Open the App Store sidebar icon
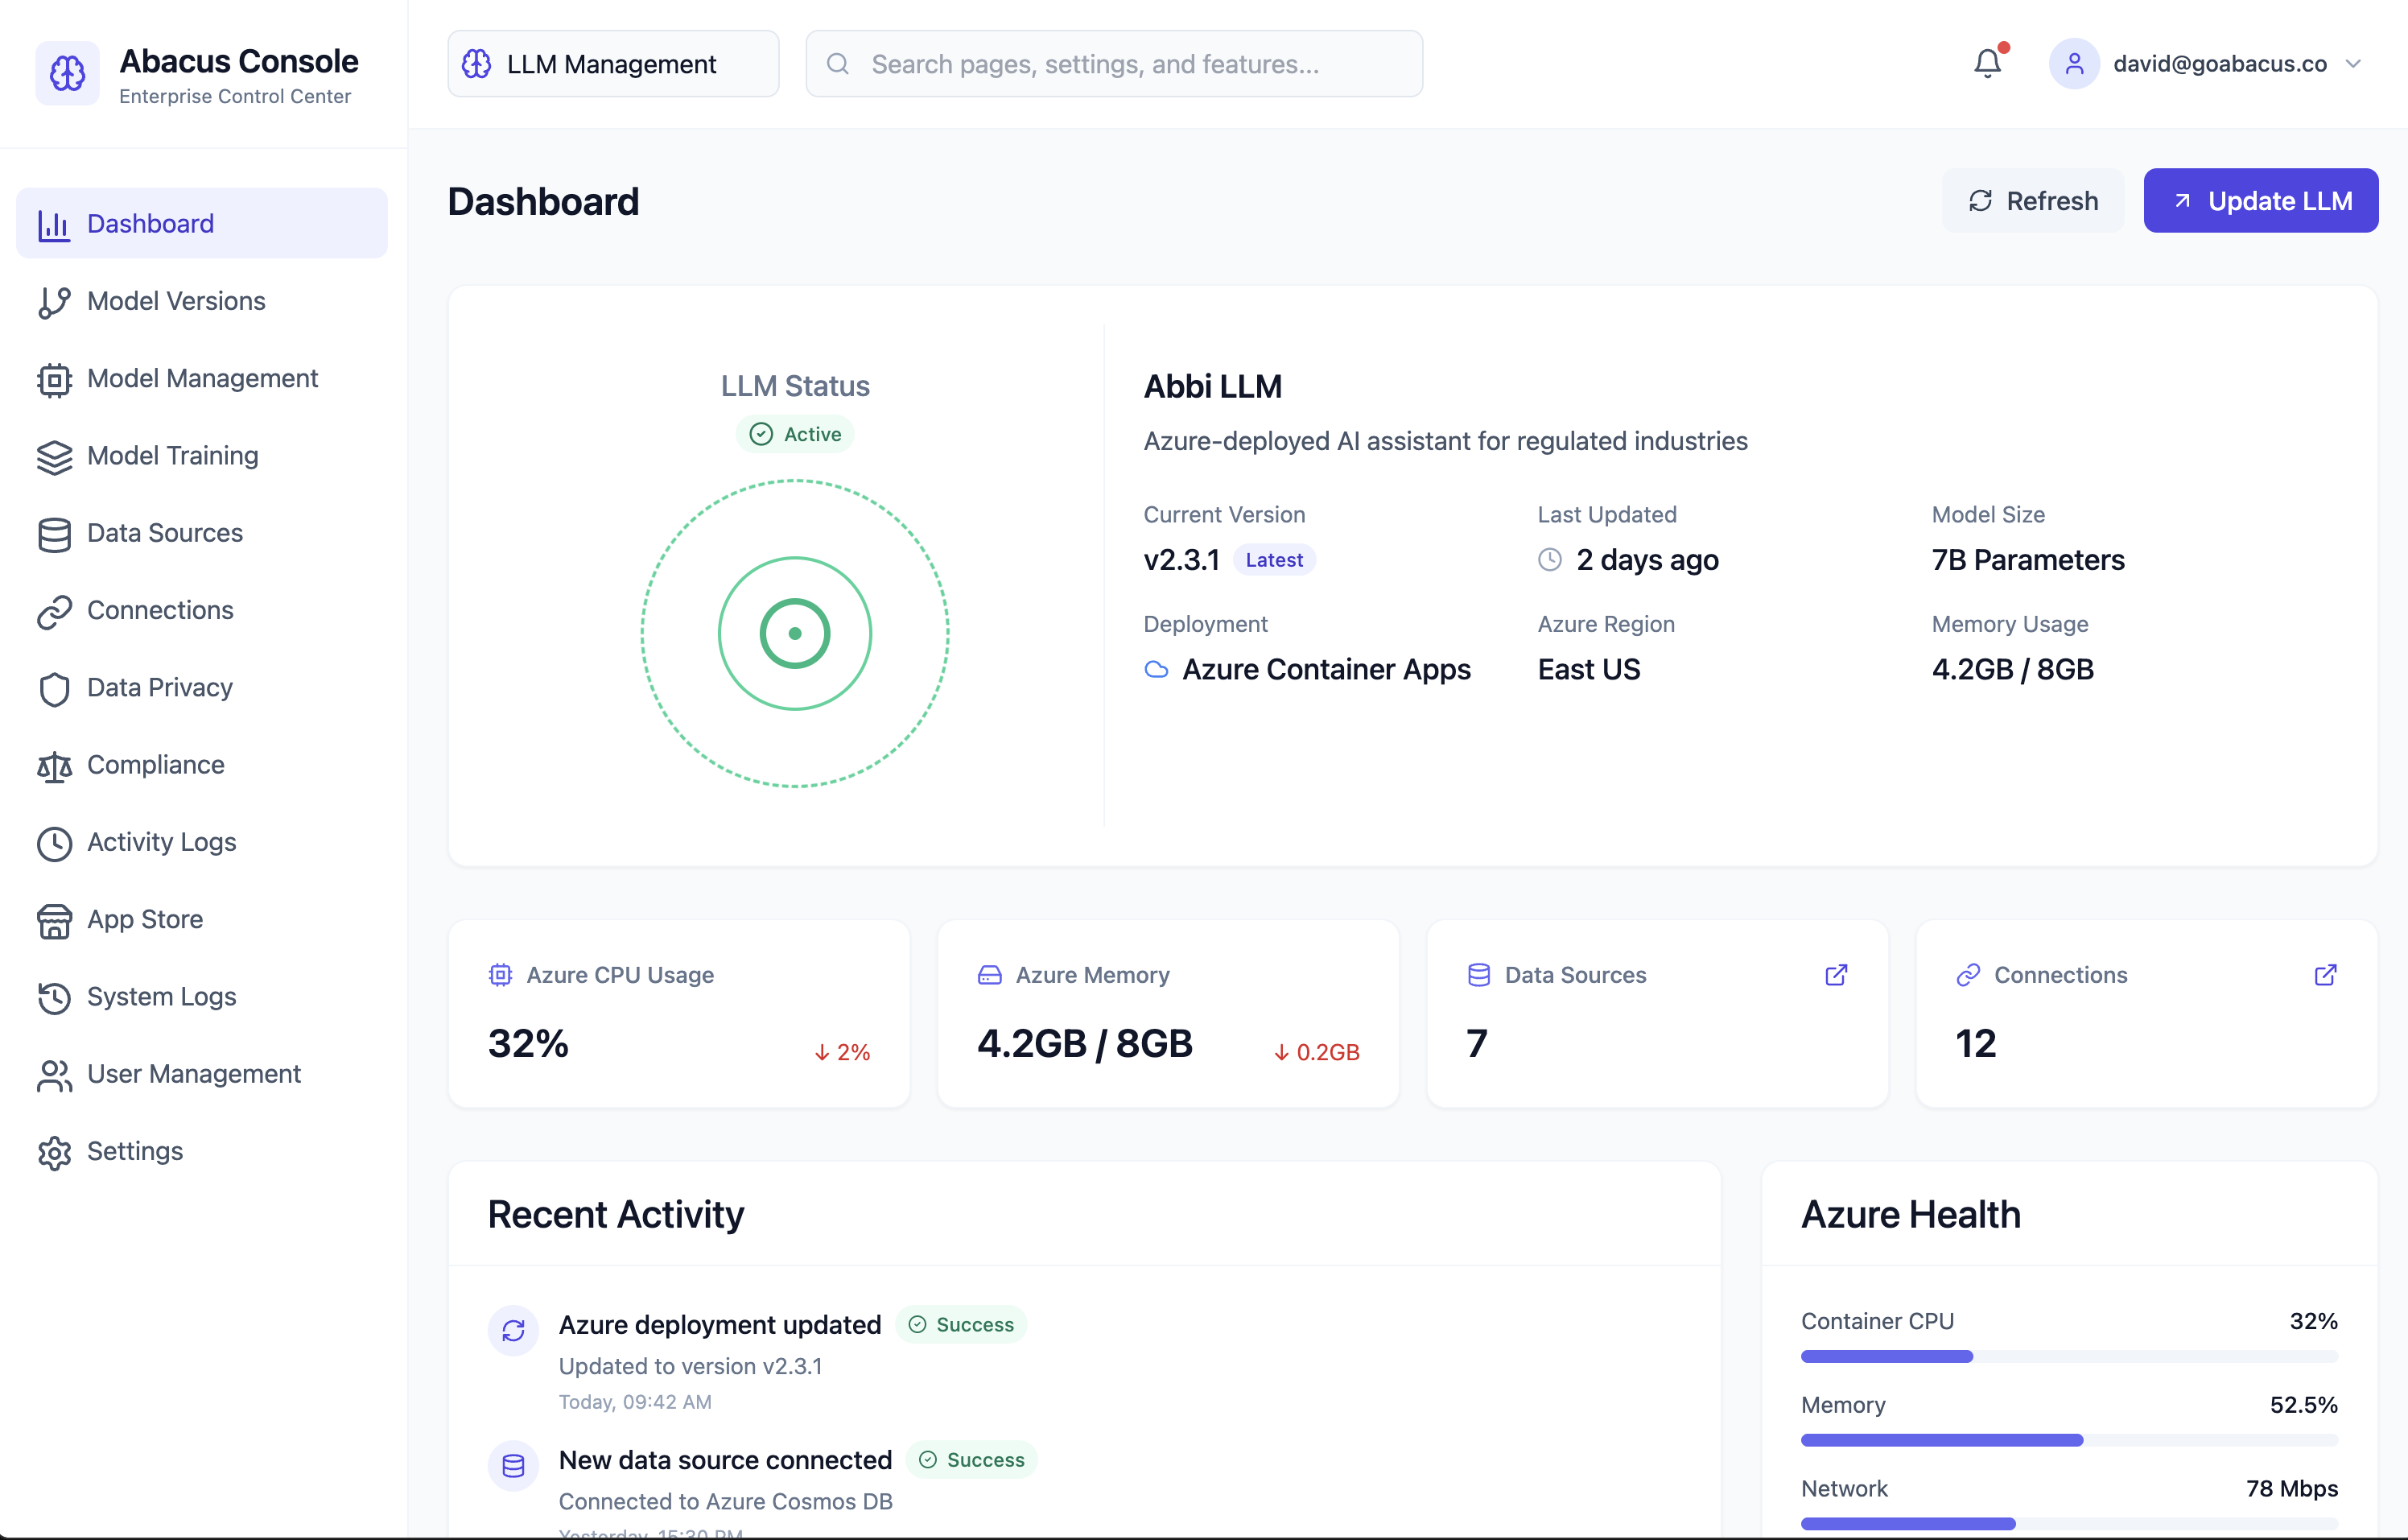2408x1540 pixels. pyautogui.click(x=54, y=920)
